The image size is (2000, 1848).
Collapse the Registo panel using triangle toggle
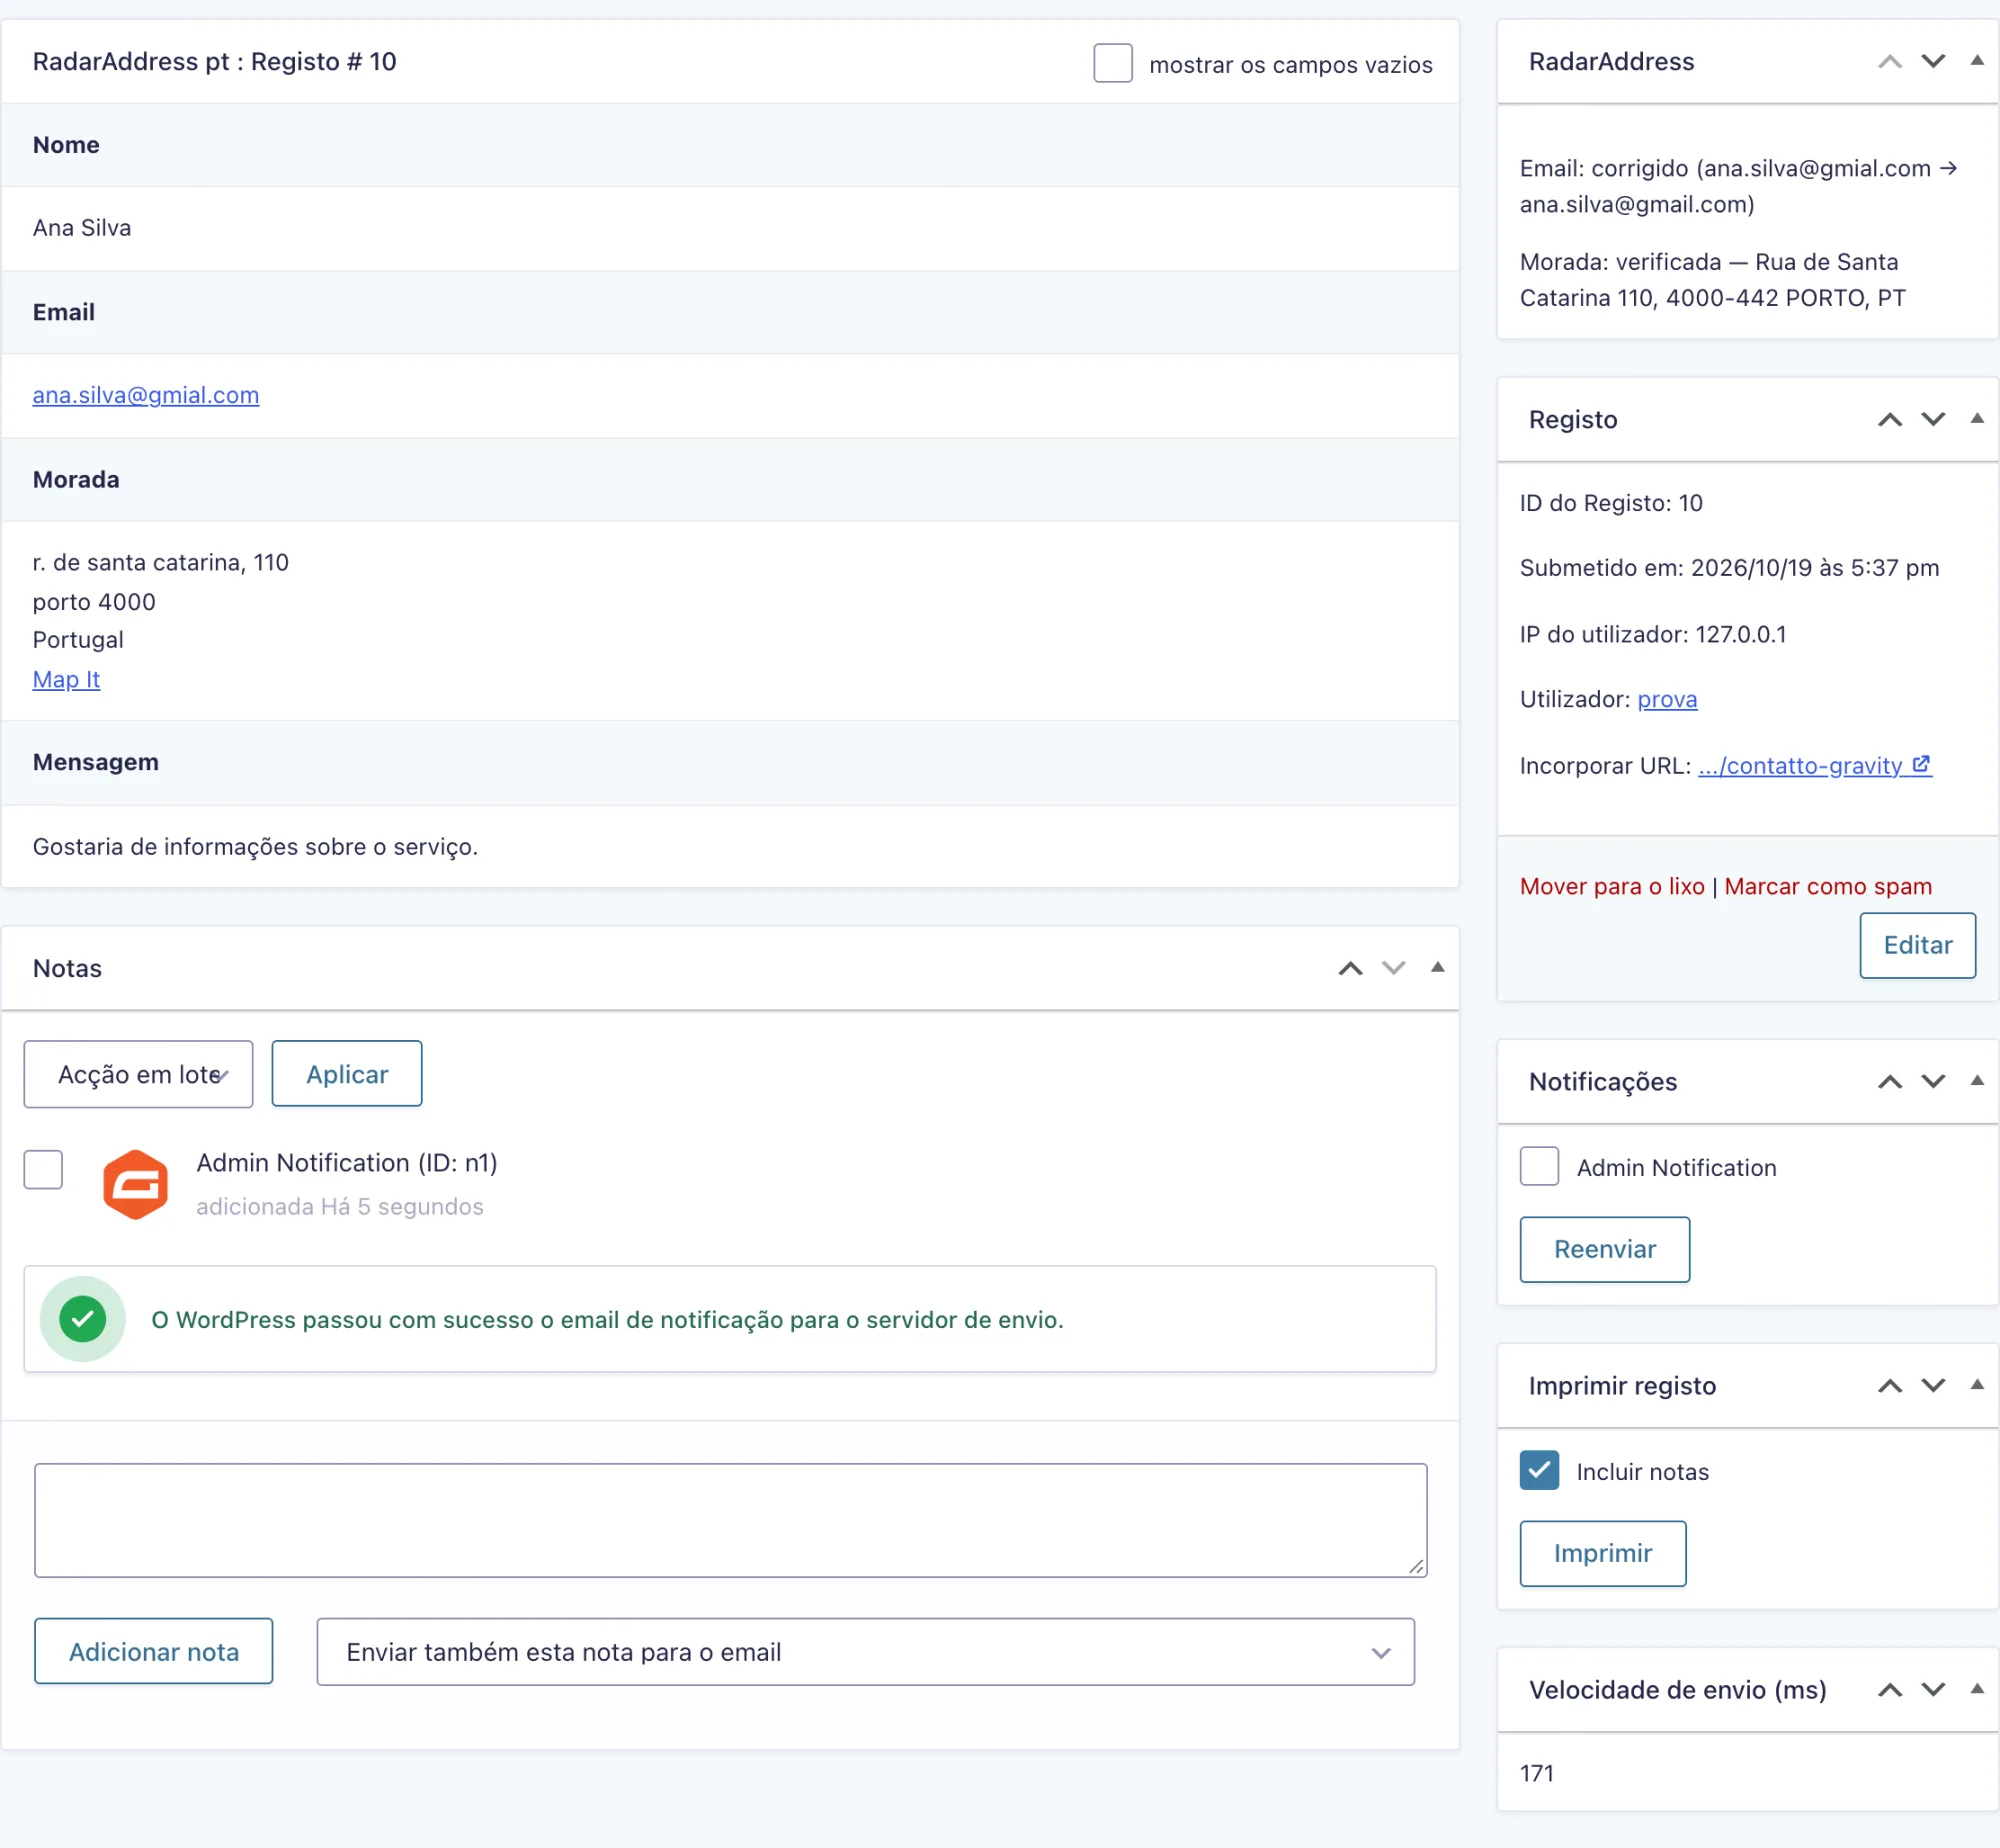tap(1977, 419)
